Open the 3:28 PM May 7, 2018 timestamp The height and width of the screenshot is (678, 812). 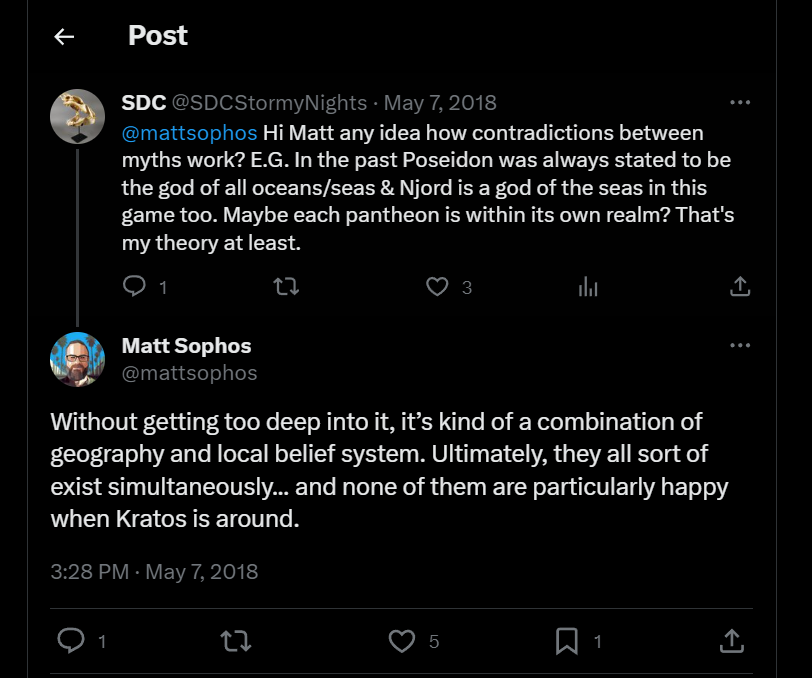(154, 572)
